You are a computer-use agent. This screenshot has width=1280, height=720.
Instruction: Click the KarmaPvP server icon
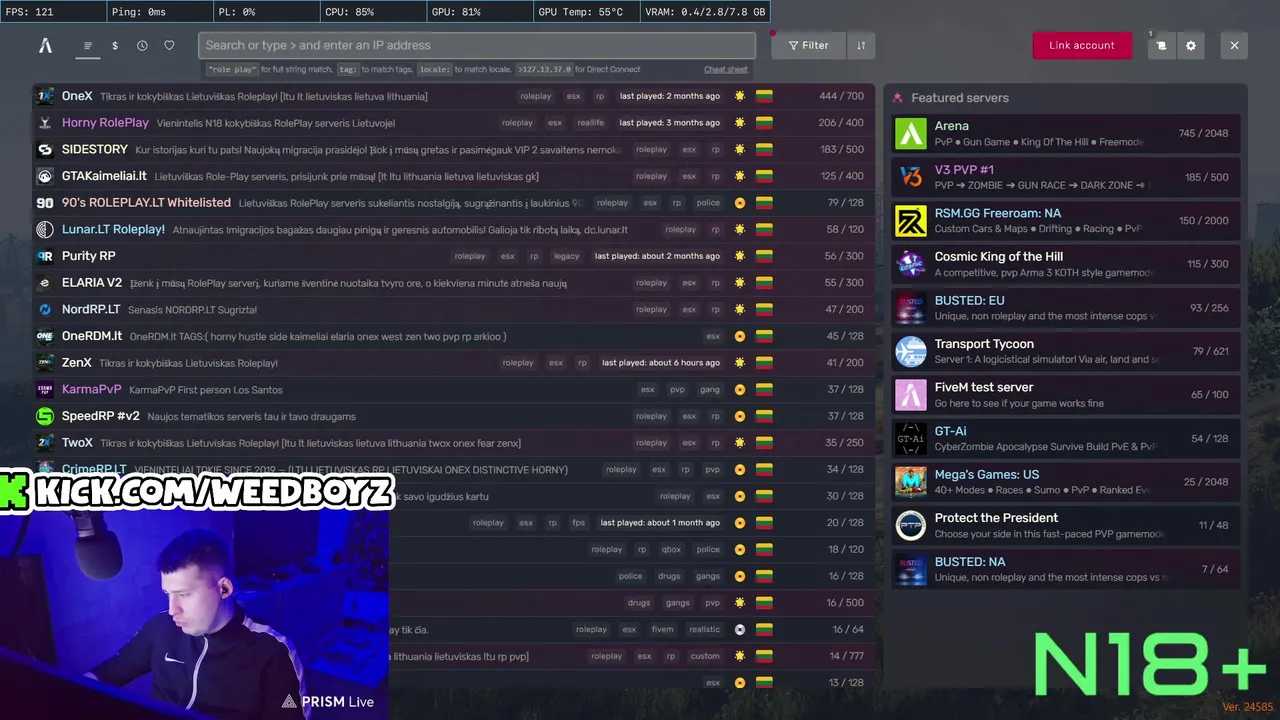[45, 389]
